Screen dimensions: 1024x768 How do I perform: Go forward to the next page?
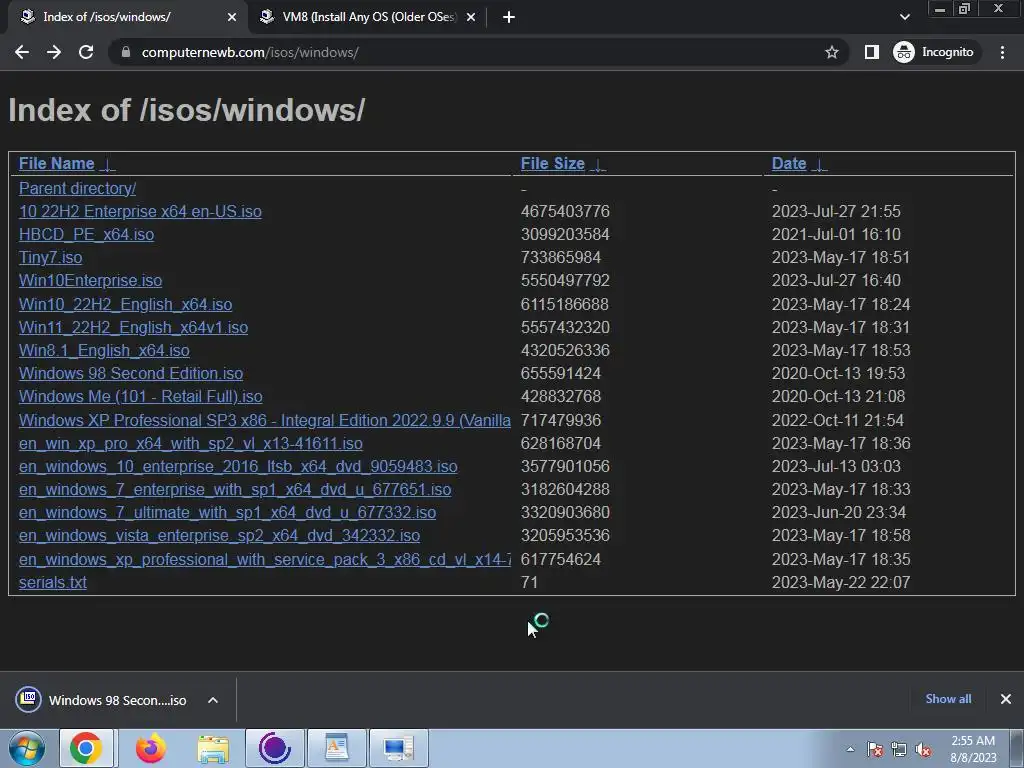coord(54,52)
